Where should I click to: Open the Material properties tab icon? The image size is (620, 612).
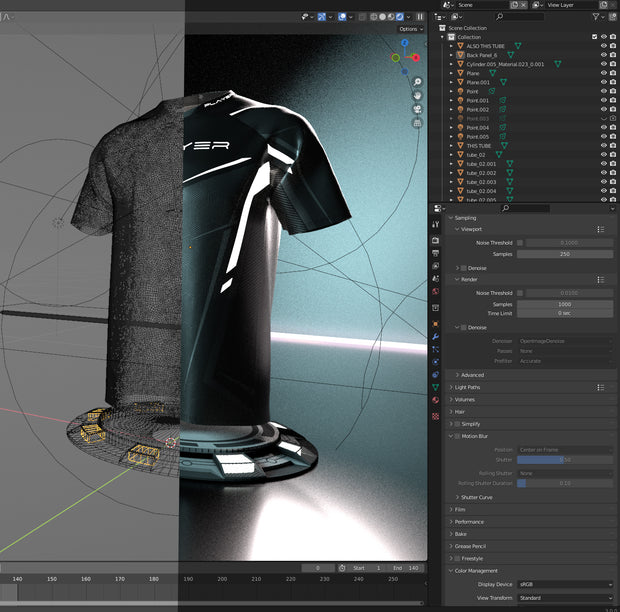[x=436, y=400]
